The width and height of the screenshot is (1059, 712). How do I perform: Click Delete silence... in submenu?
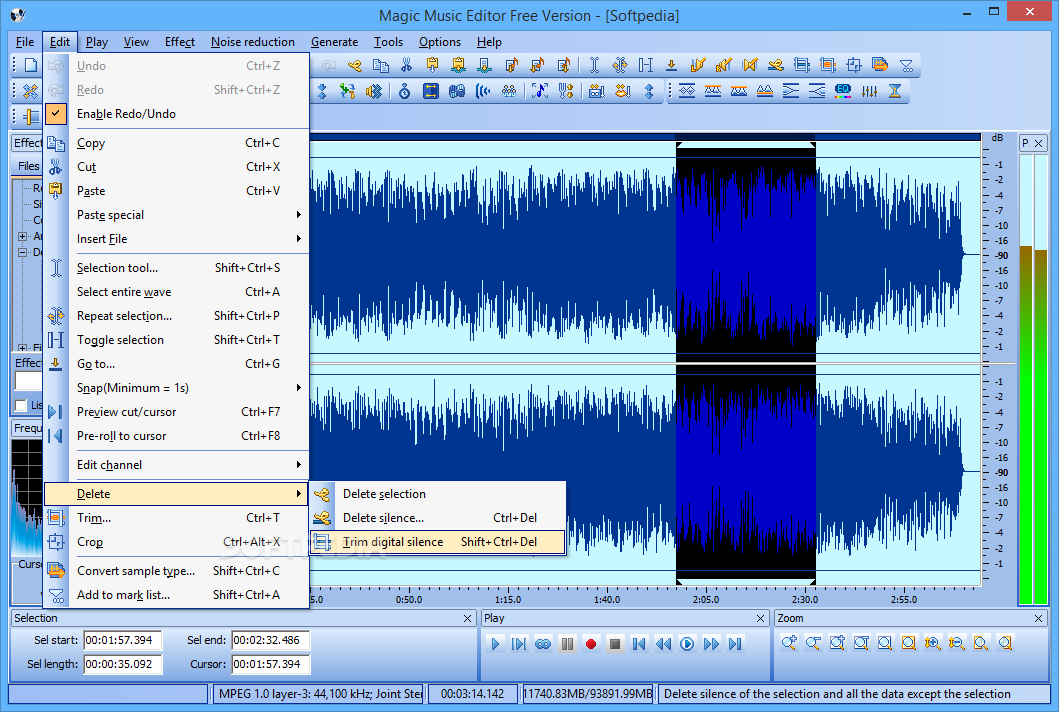(383, 518)
